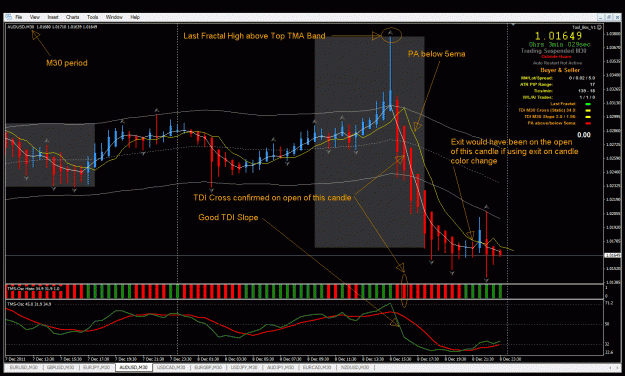Click the TMS-Osc oscillator label in bottom subwindow

click(29, 304)
